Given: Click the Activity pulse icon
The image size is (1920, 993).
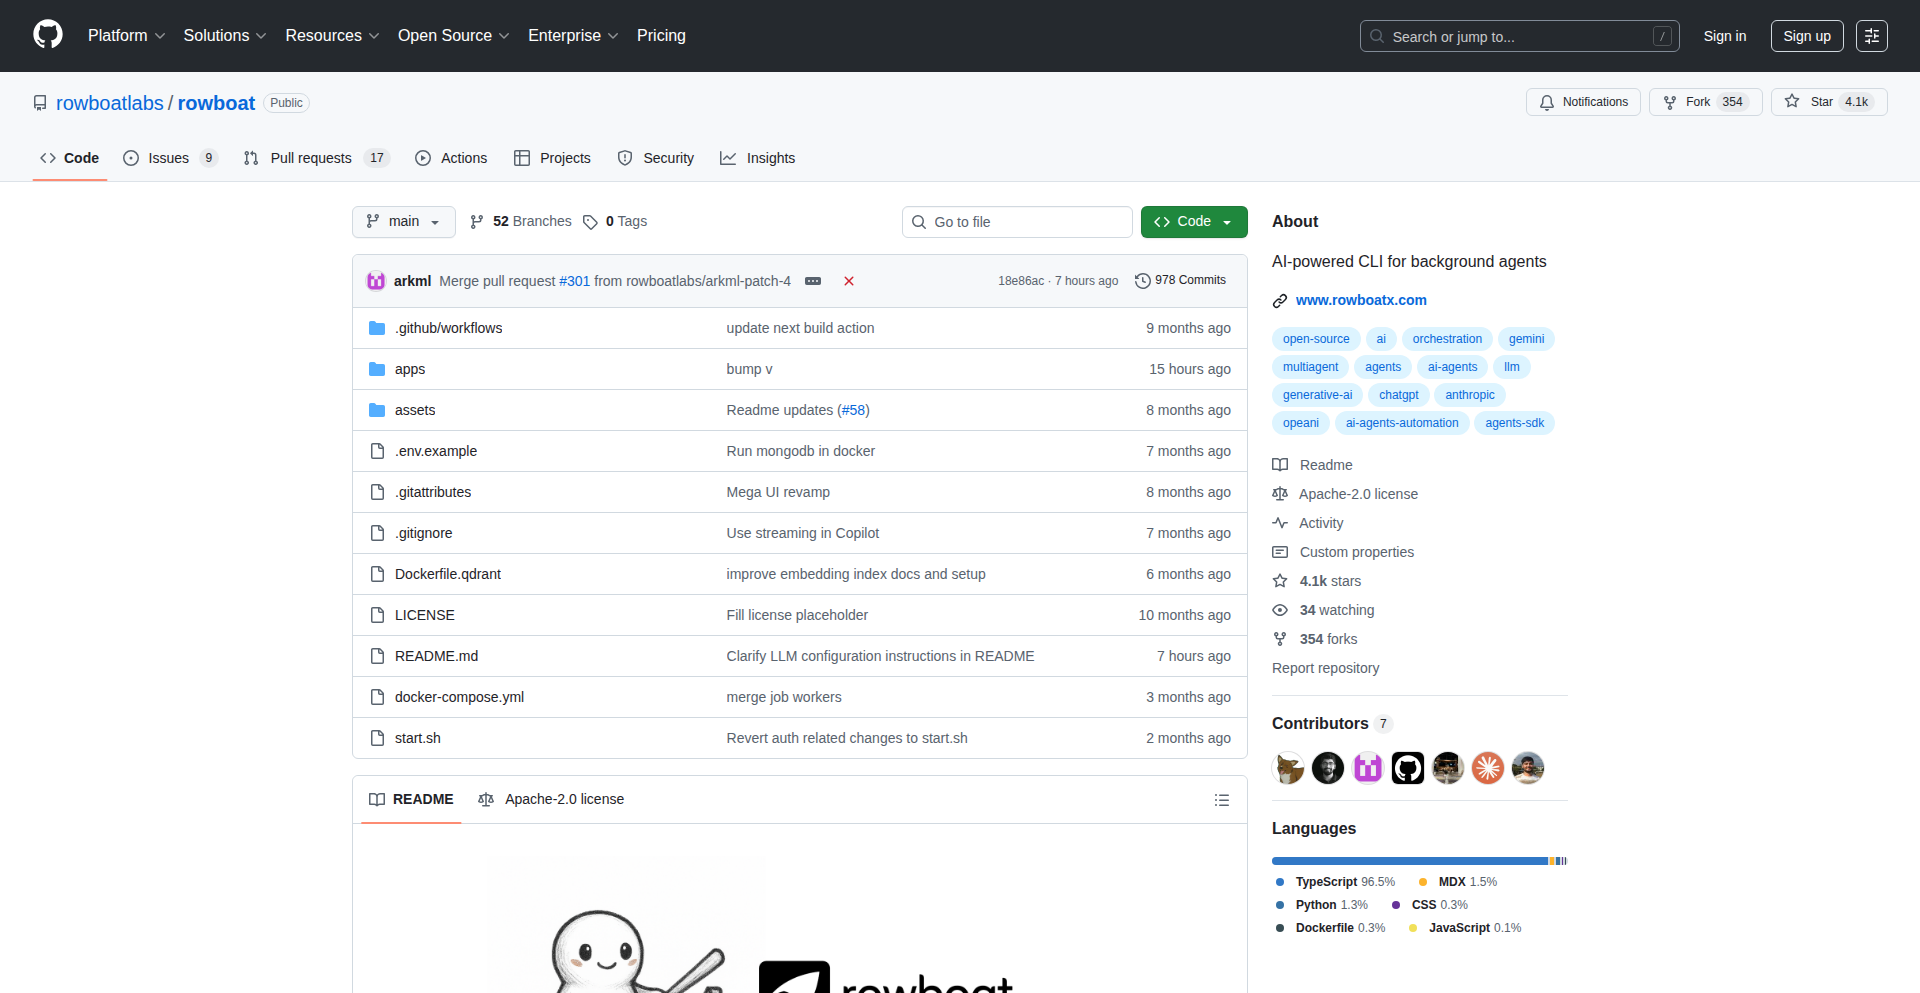Looking at the screenshot, I should 1280,523.
